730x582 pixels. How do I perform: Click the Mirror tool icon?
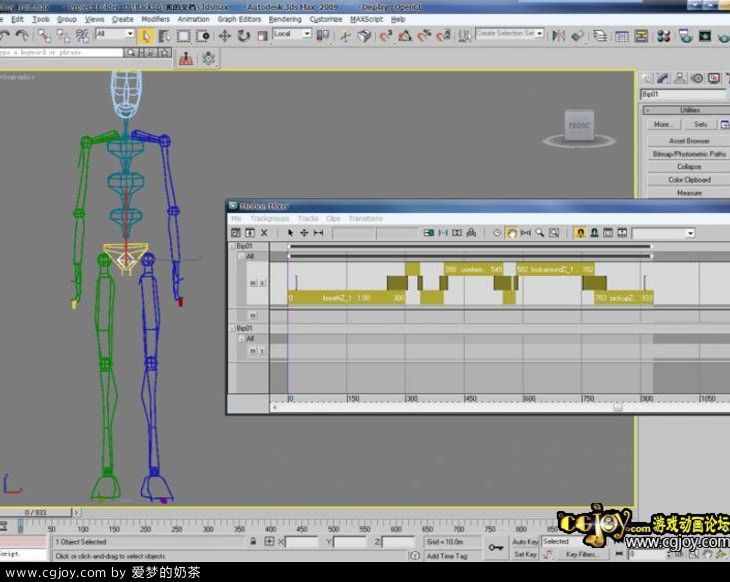pos(558,35)
